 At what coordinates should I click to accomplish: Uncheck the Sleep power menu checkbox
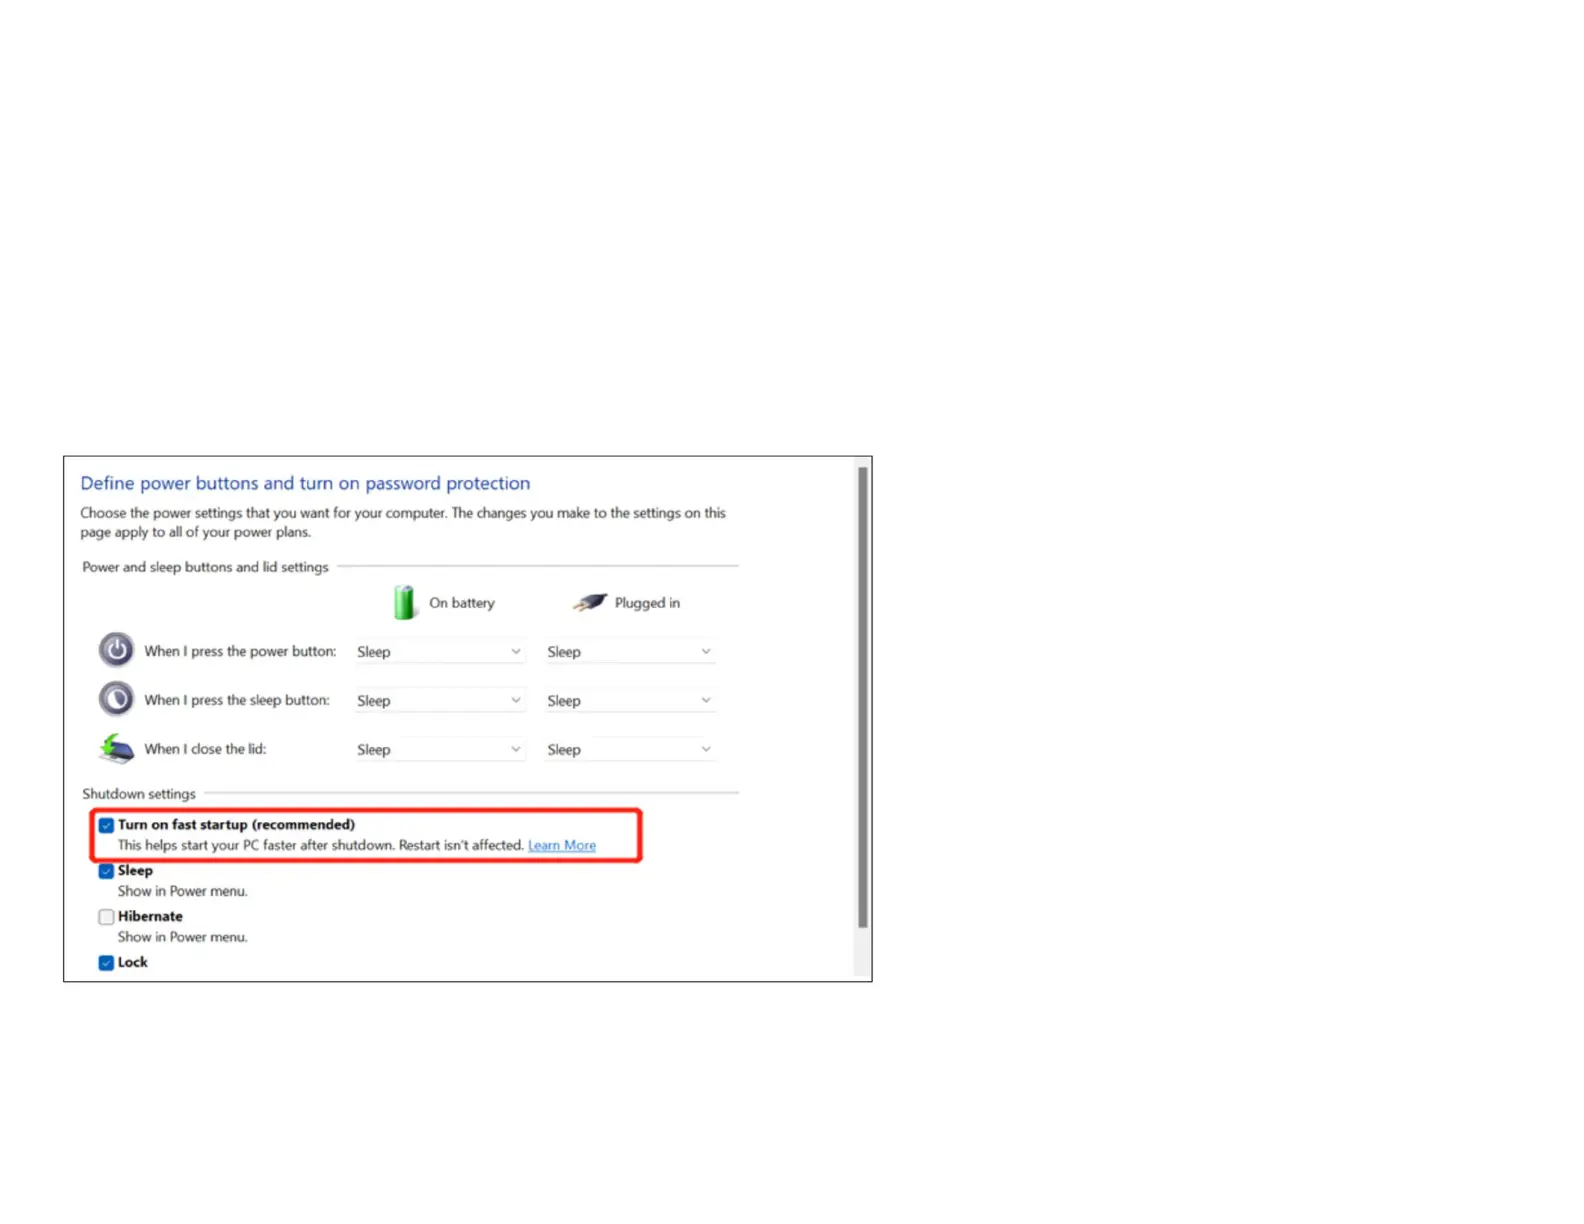click(106, 871)
